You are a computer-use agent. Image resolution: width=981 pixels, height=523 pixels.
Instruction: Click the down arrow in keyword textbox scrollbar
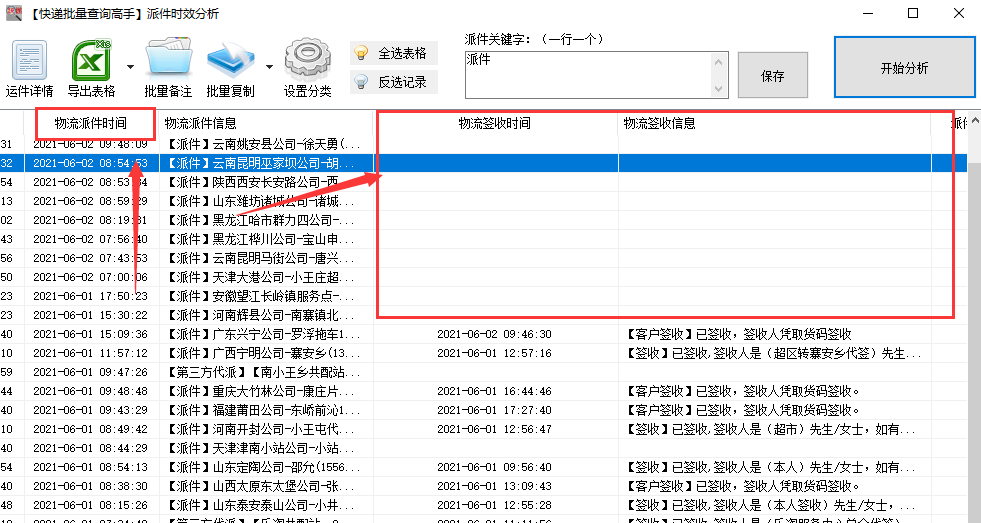[718, 89]
